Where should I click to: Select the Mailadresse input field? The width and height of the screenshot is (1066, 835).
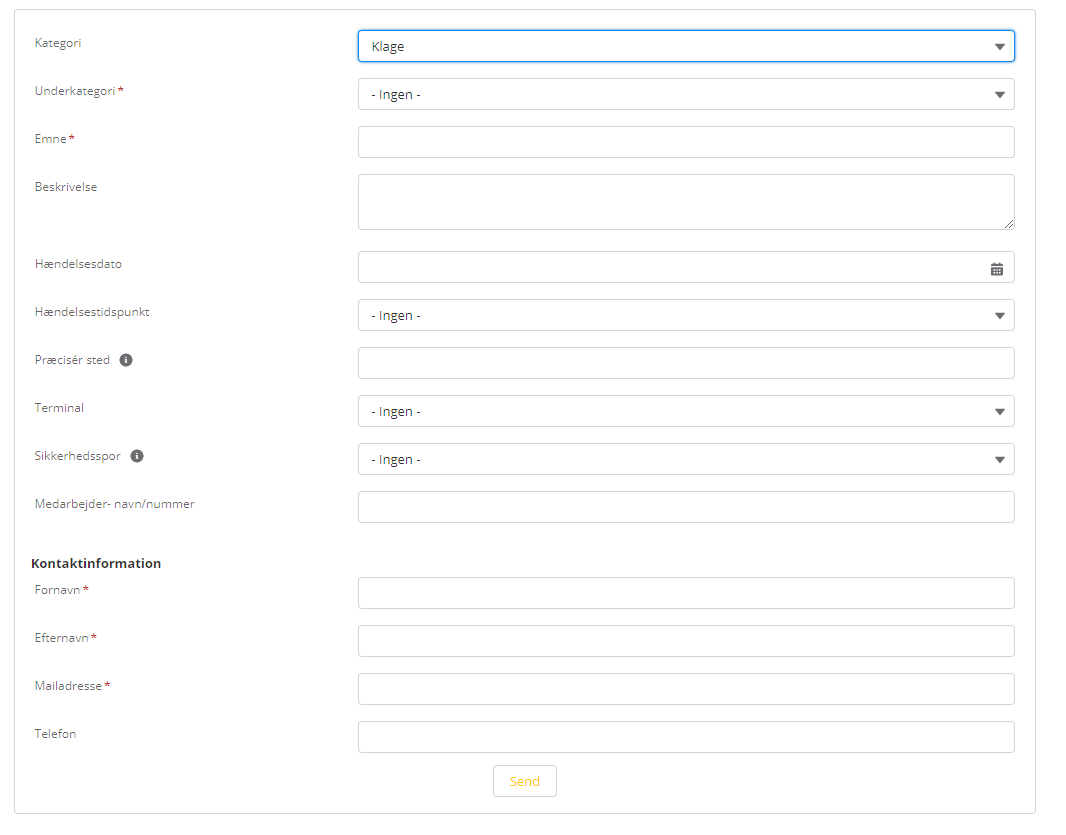click(685, 689)
